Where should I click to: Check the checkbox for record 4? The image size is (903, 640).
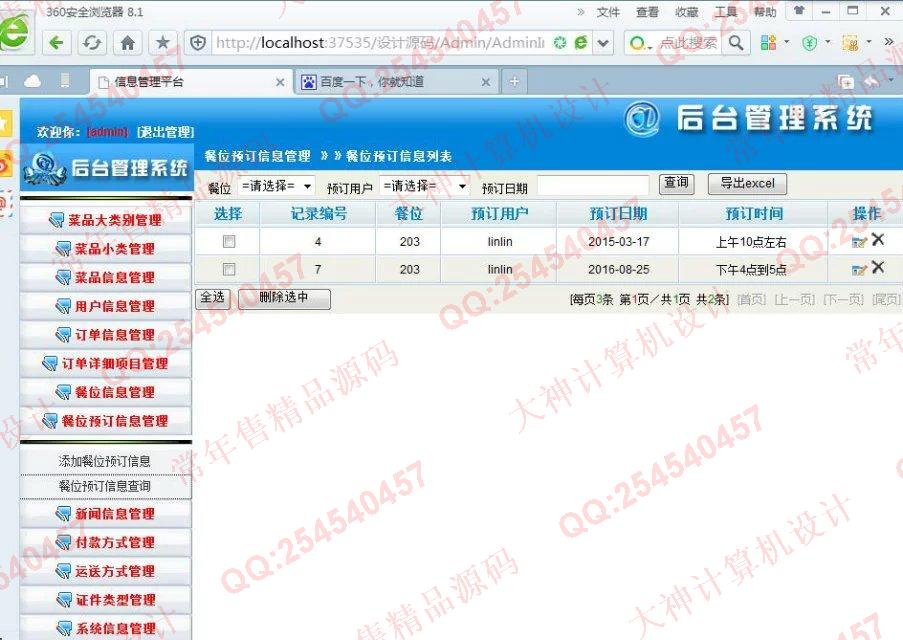(x=229, y=241)
